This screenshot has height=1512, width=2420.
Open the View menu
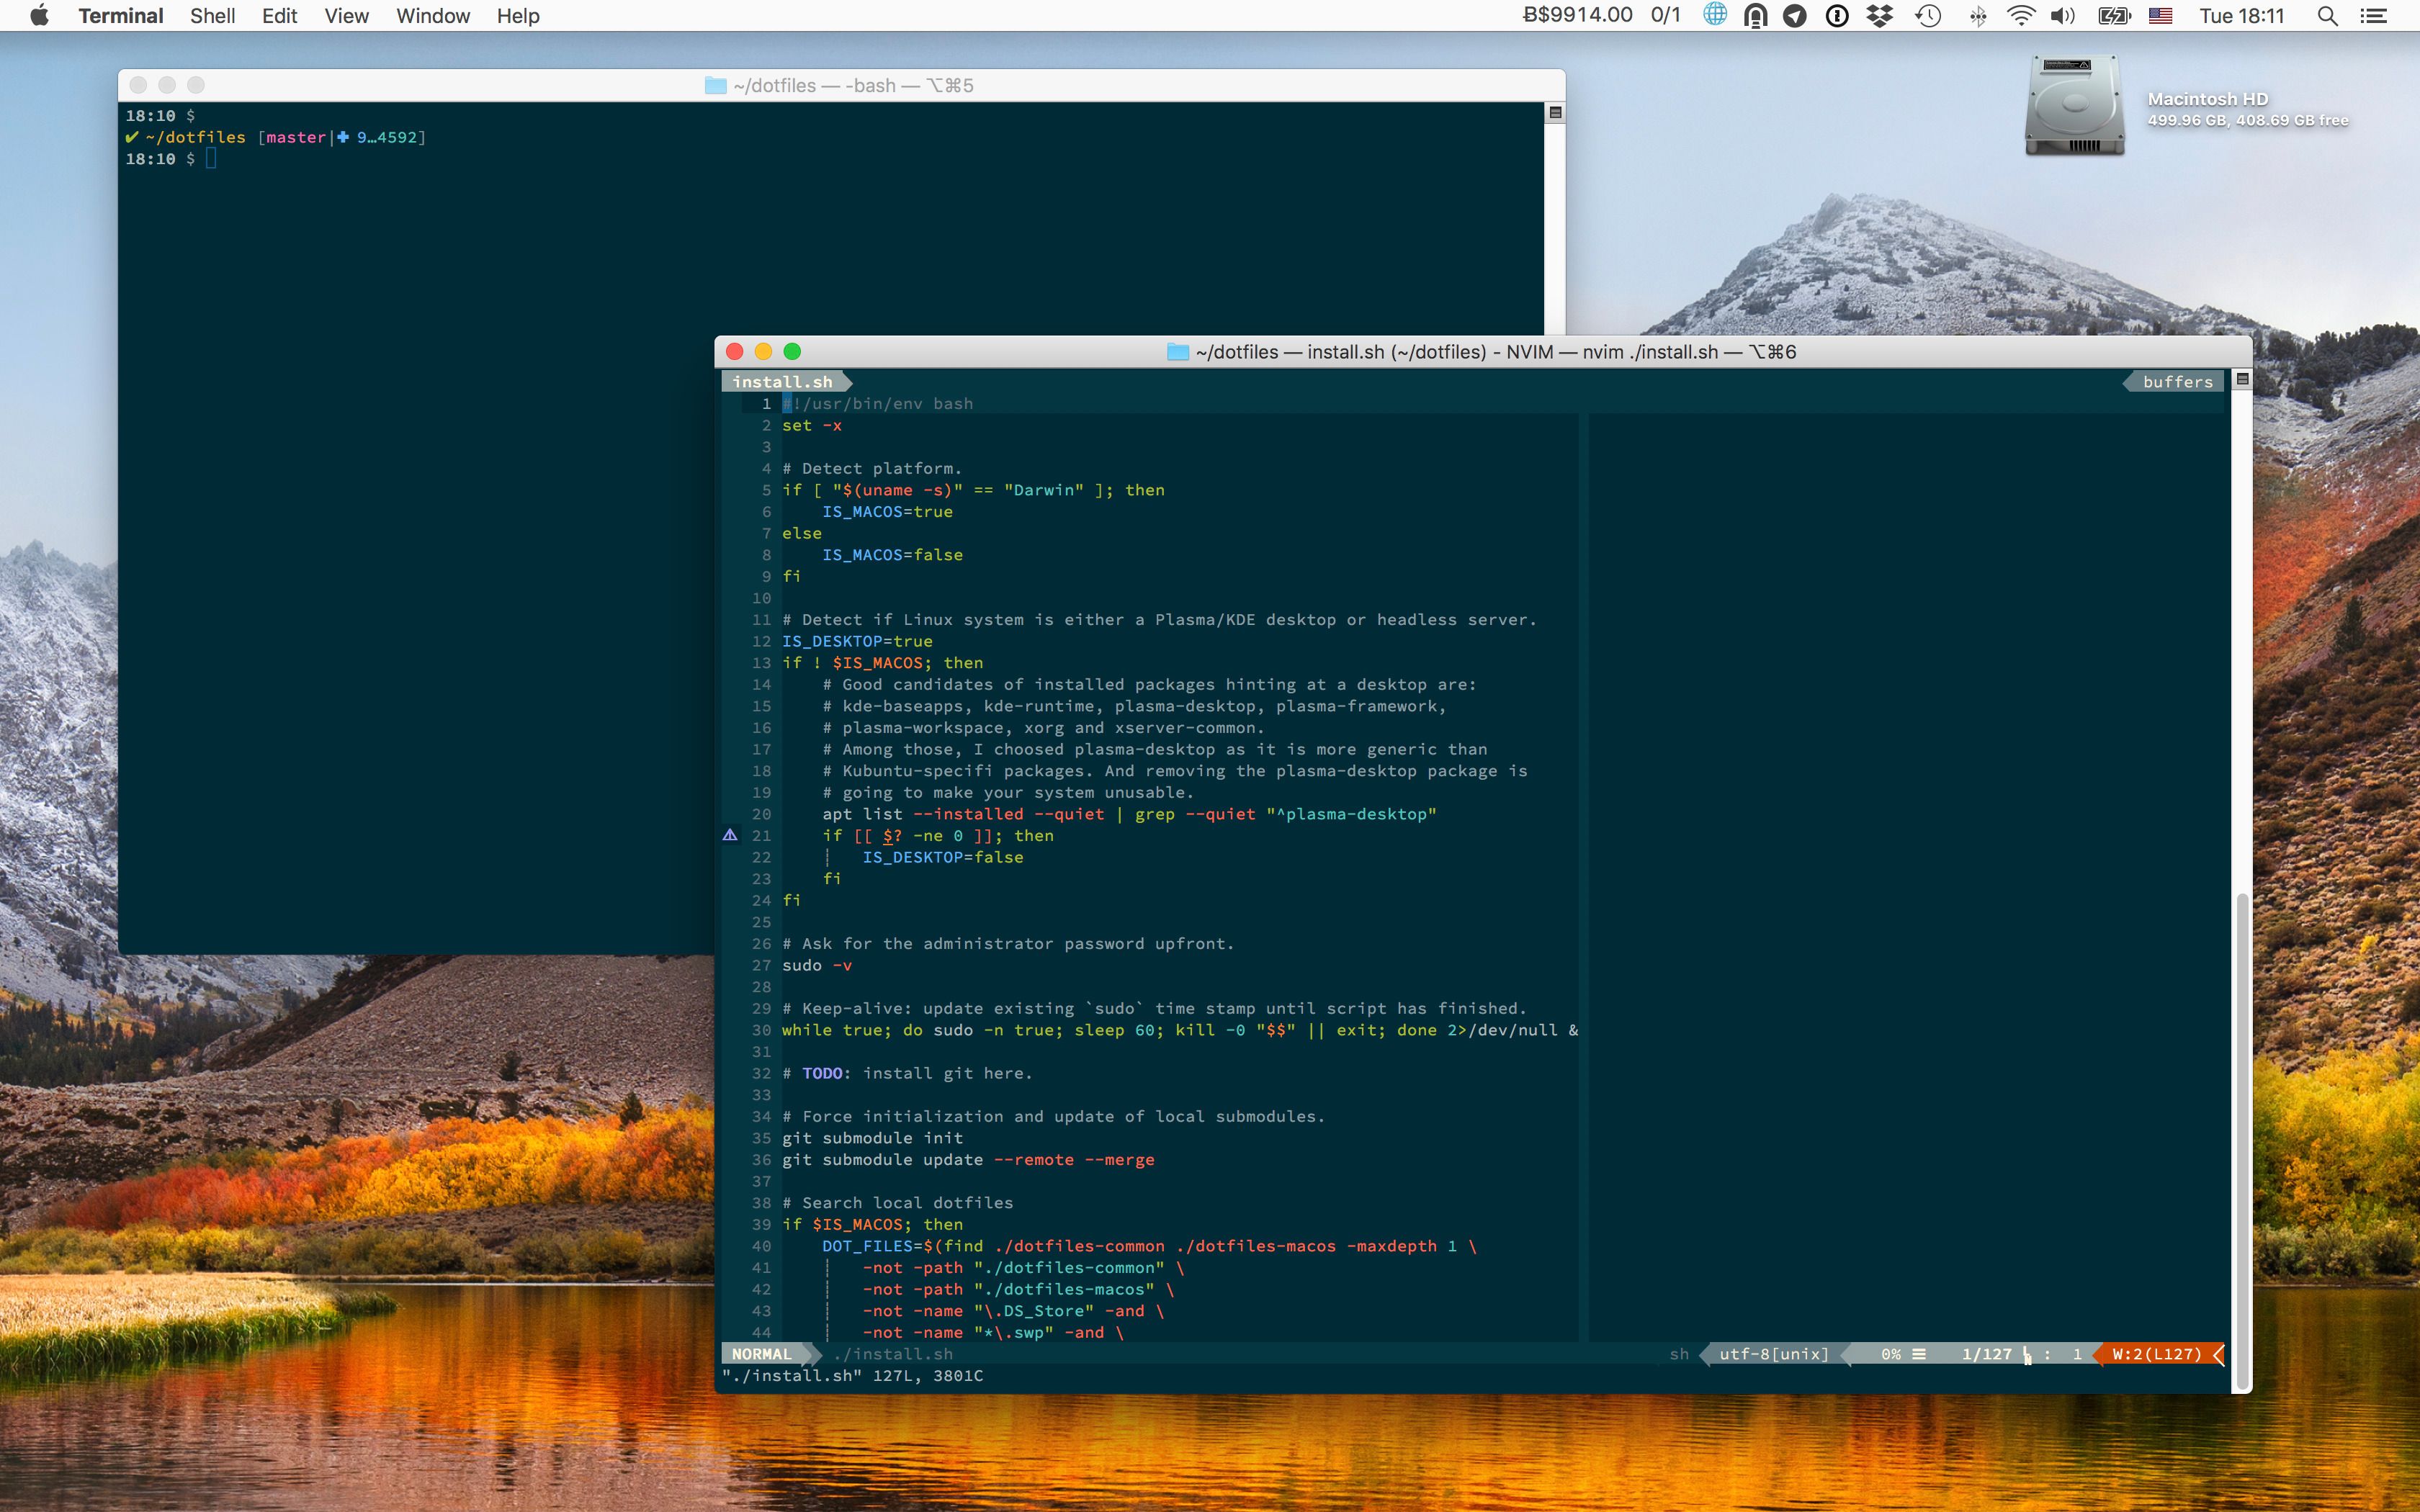tap(346, 15)
